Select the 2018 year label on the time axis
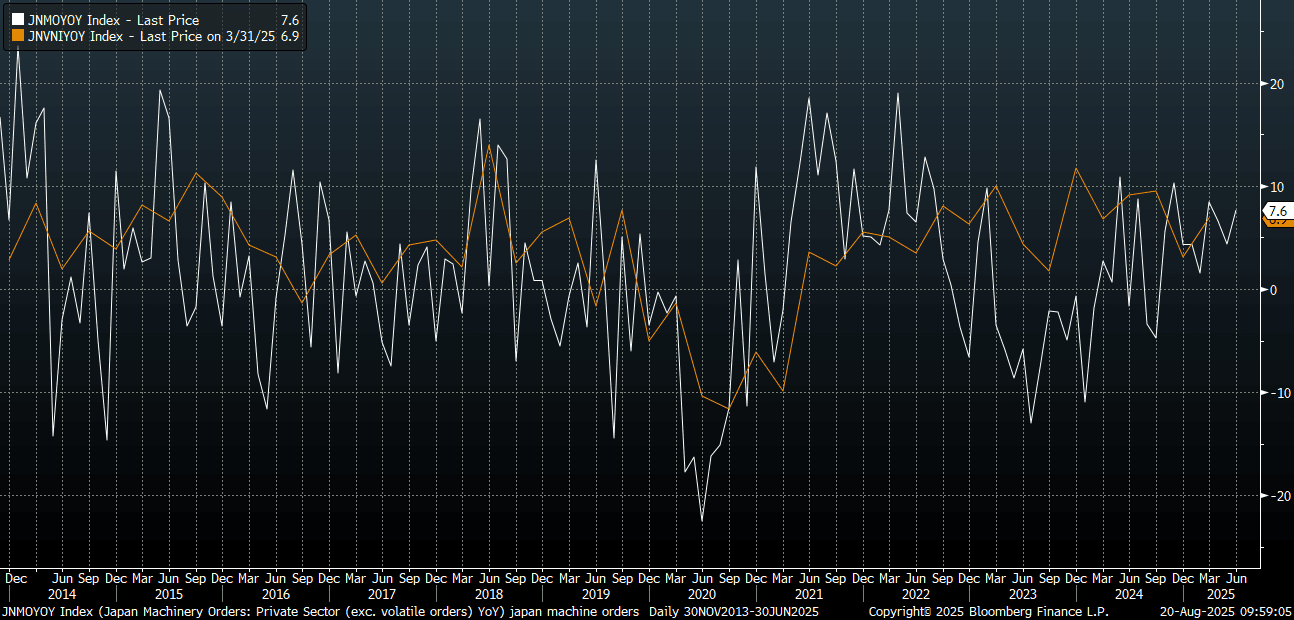Viewport: 1294px width, 620px height. click(x=489, y=593)
